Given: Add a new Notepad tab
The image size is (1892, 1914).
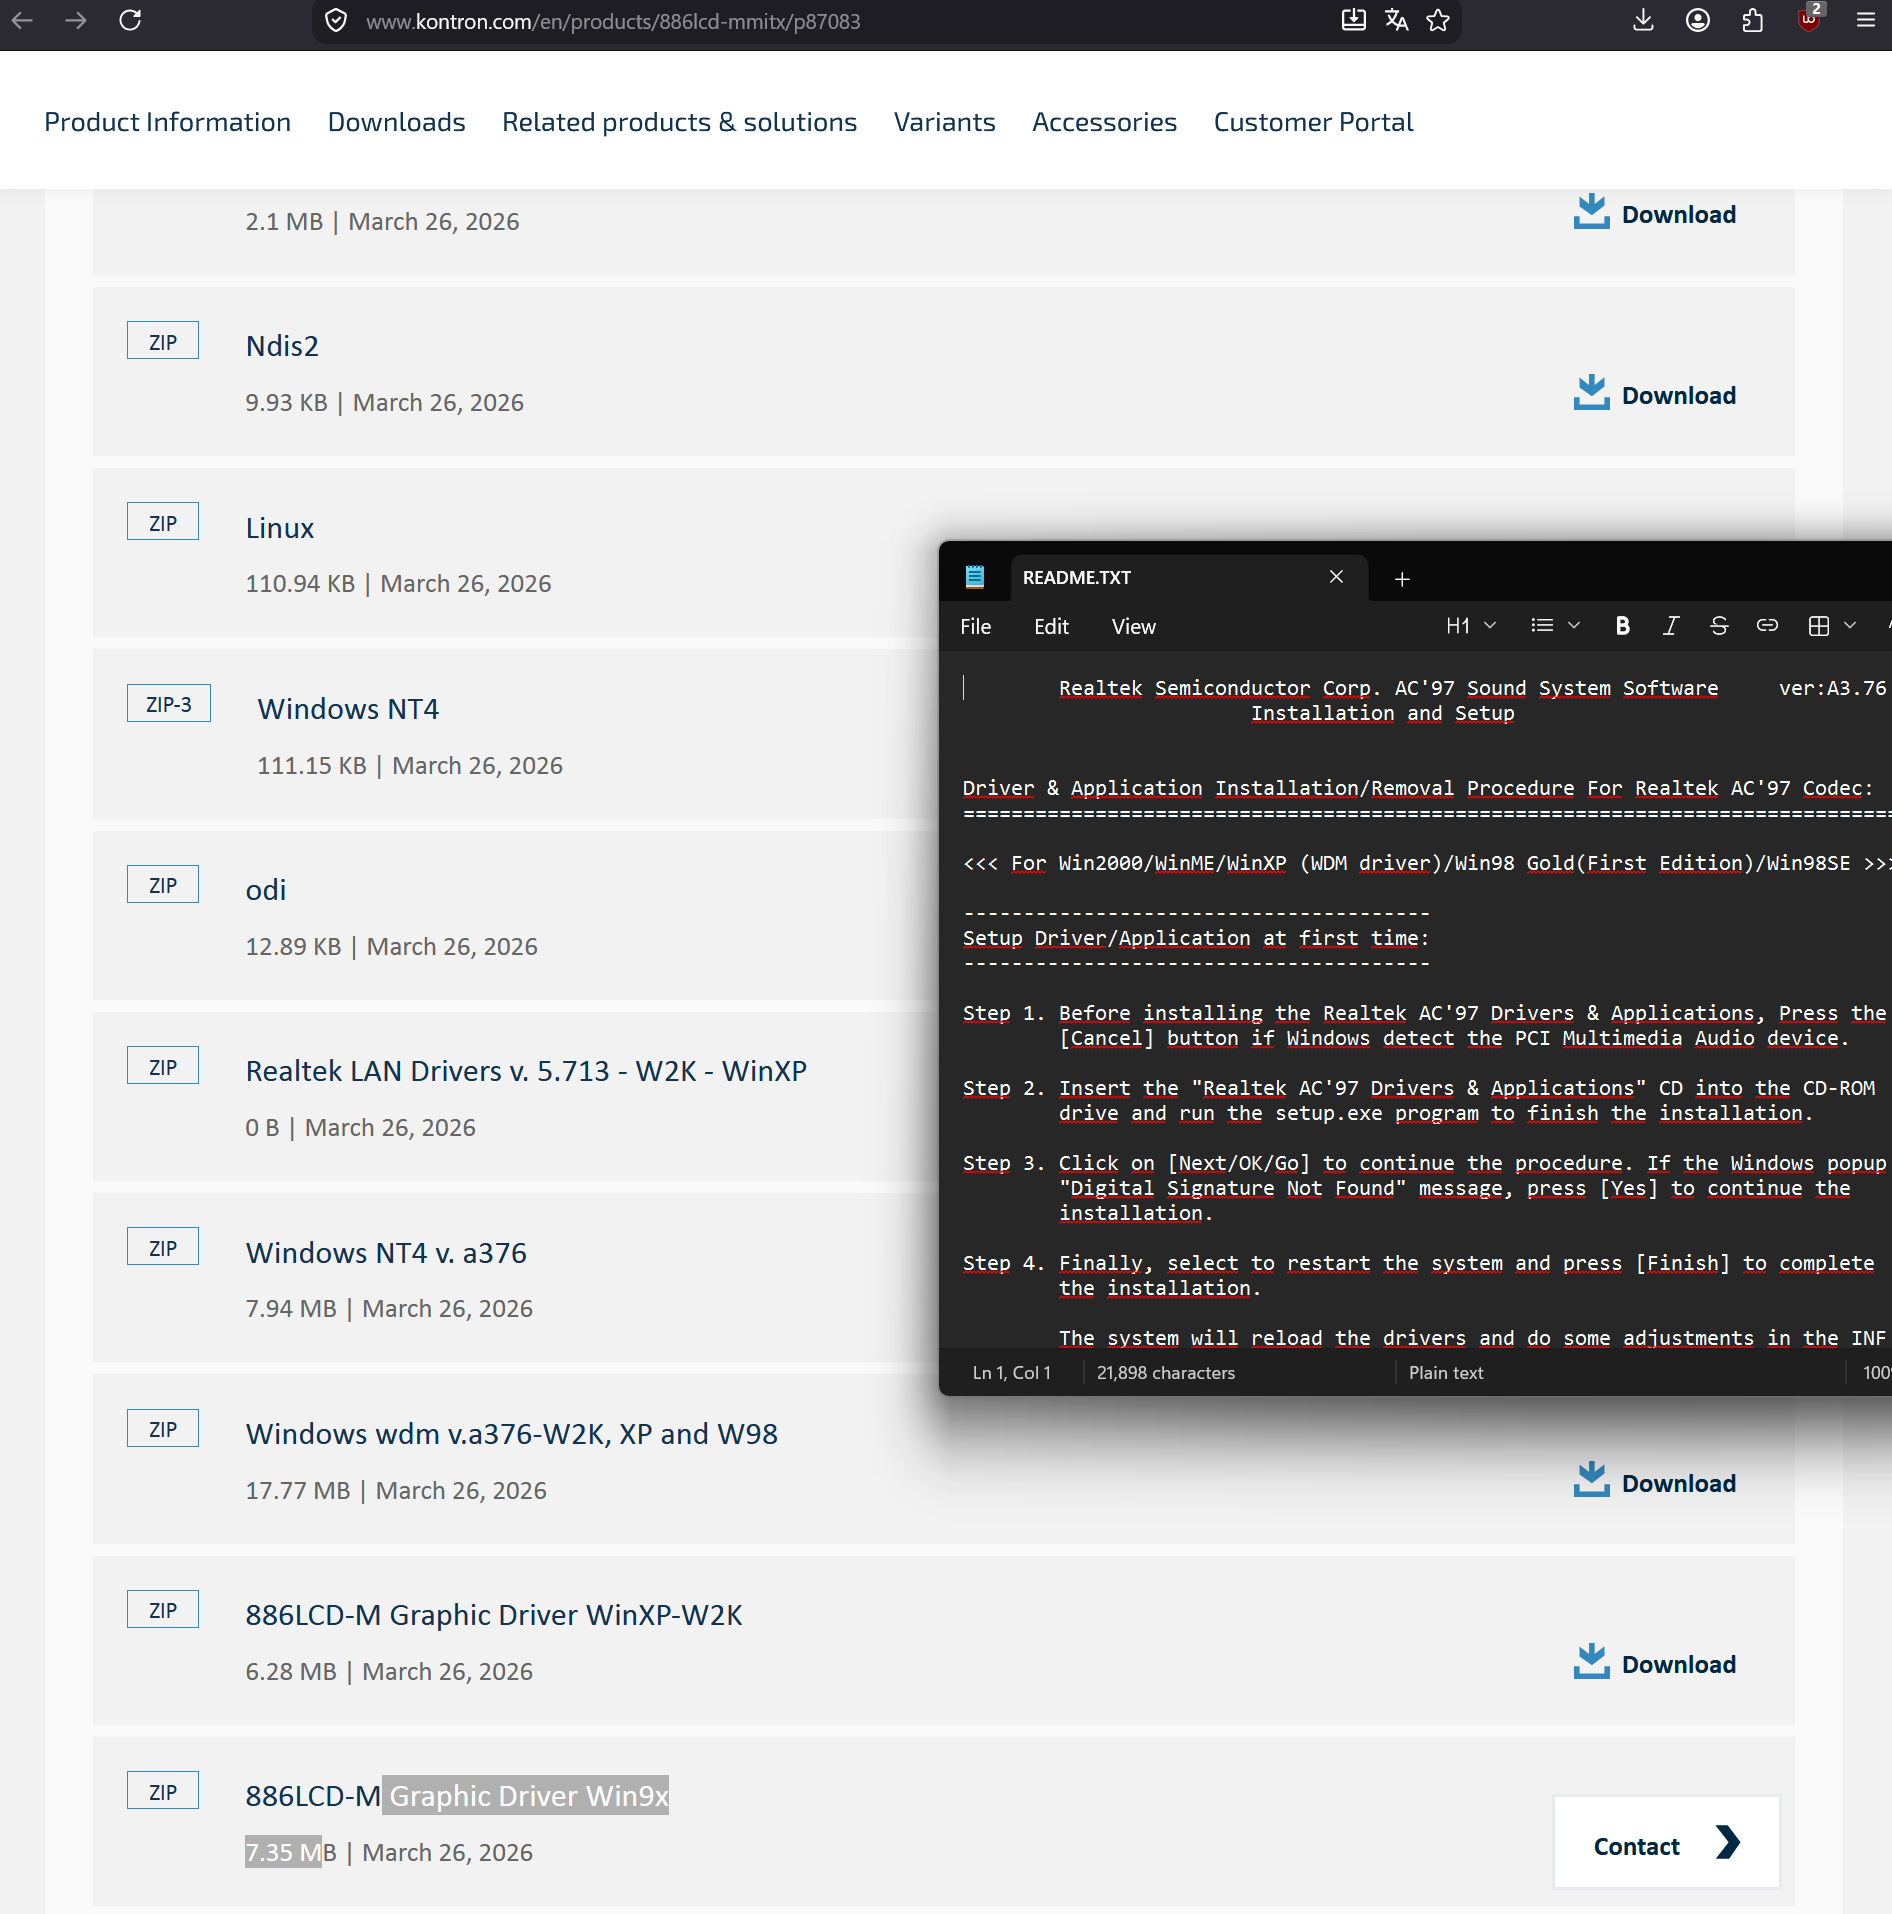Looking at the screenshot, I should coord(1402,579).
